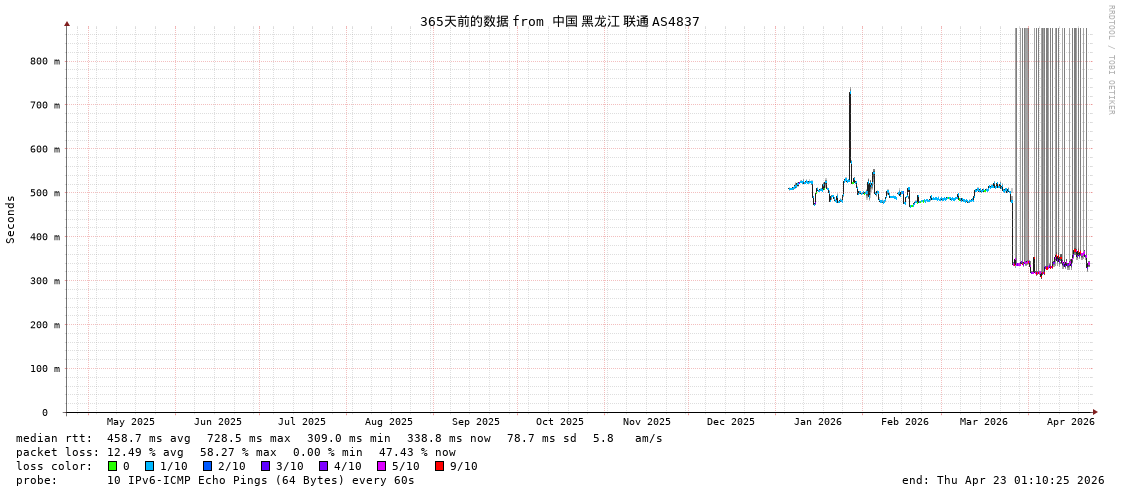This screenshot has width=1121, height=494.
Task: Click the May 2025 x-axis label
Action: [131, 422]
